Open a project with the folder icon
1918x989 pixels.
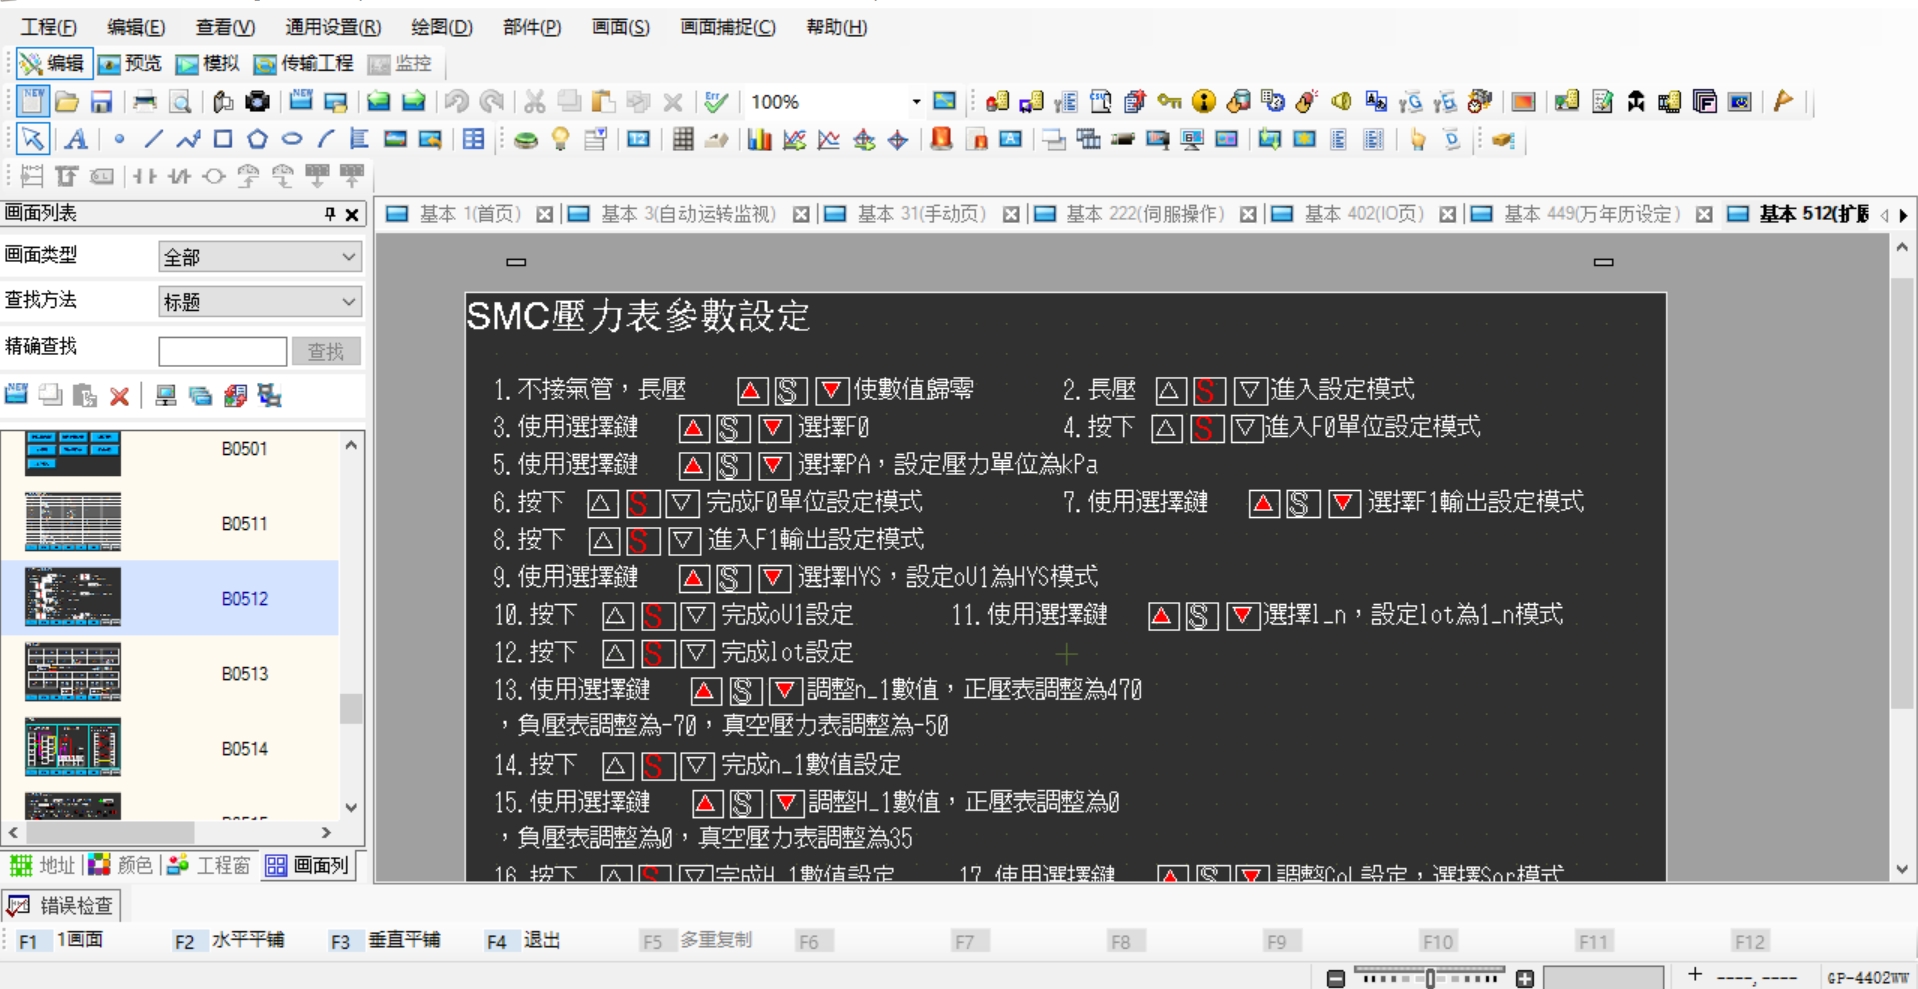pos(67,101)
